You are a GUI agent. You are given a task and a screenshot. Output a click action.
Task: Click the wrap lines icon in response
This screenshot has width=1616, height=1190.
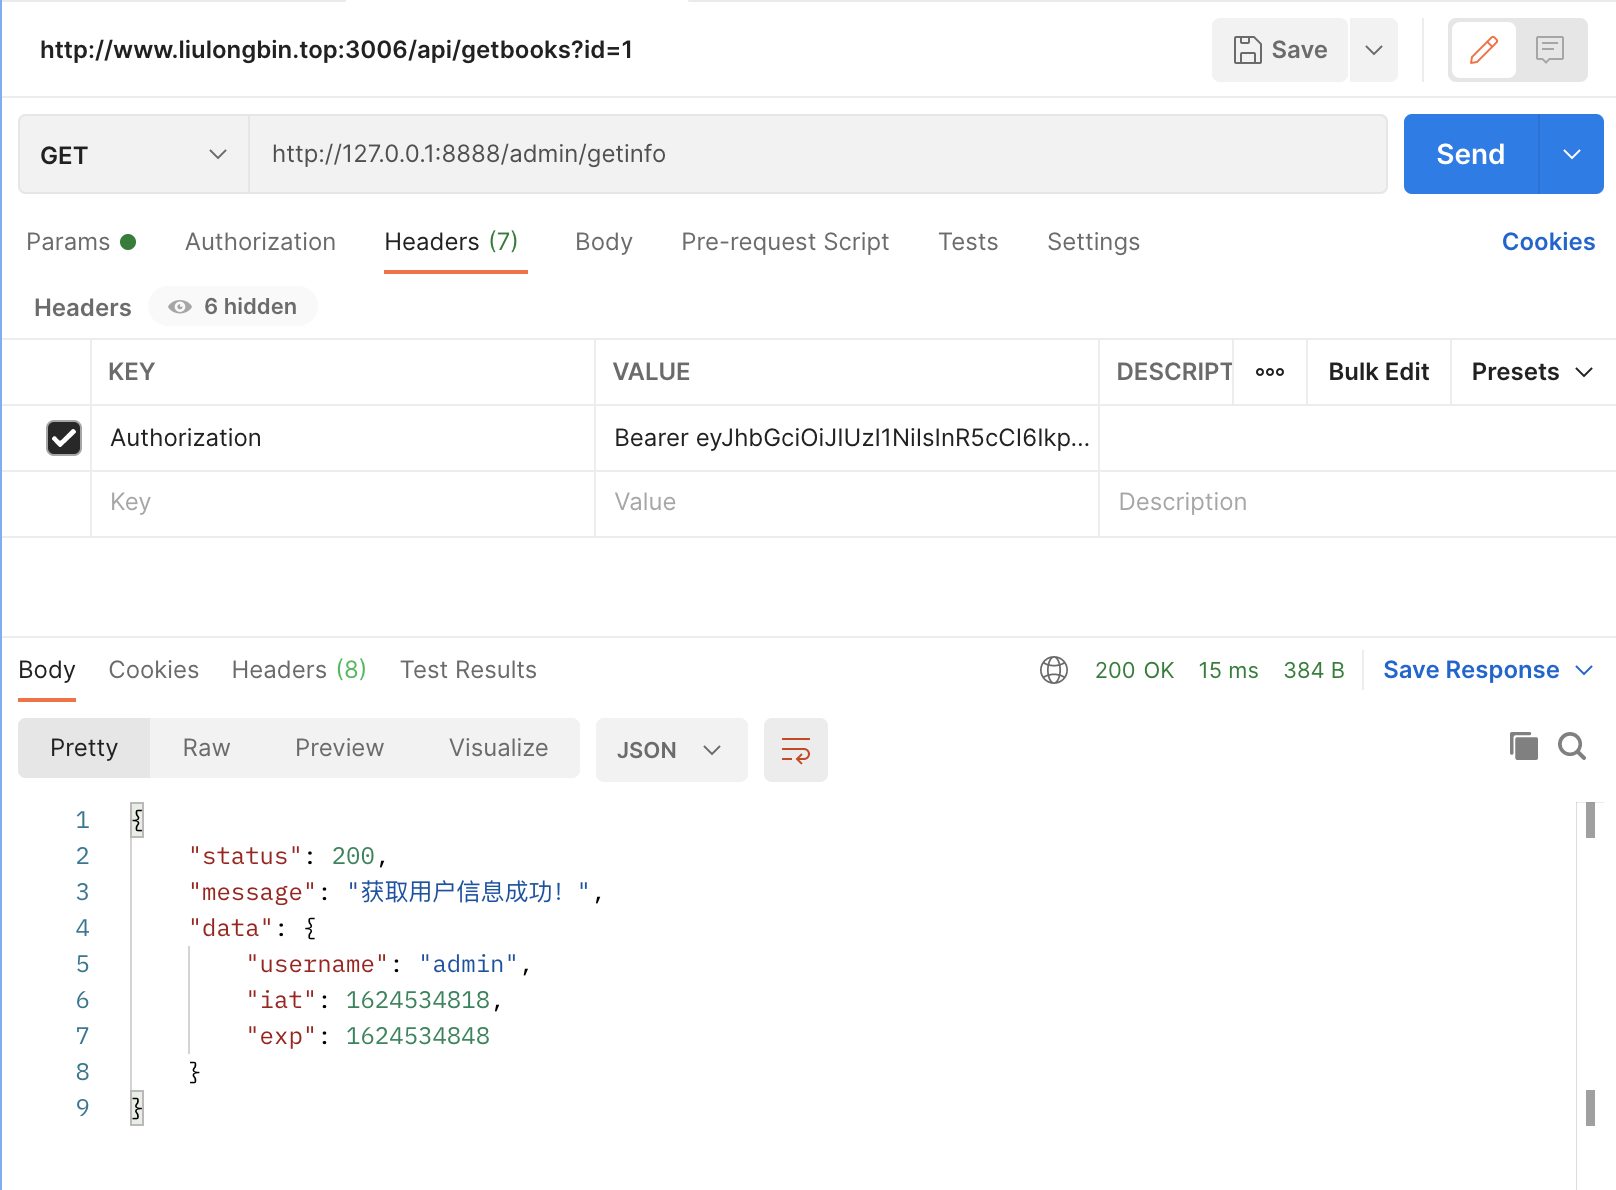tap(795, 750)
